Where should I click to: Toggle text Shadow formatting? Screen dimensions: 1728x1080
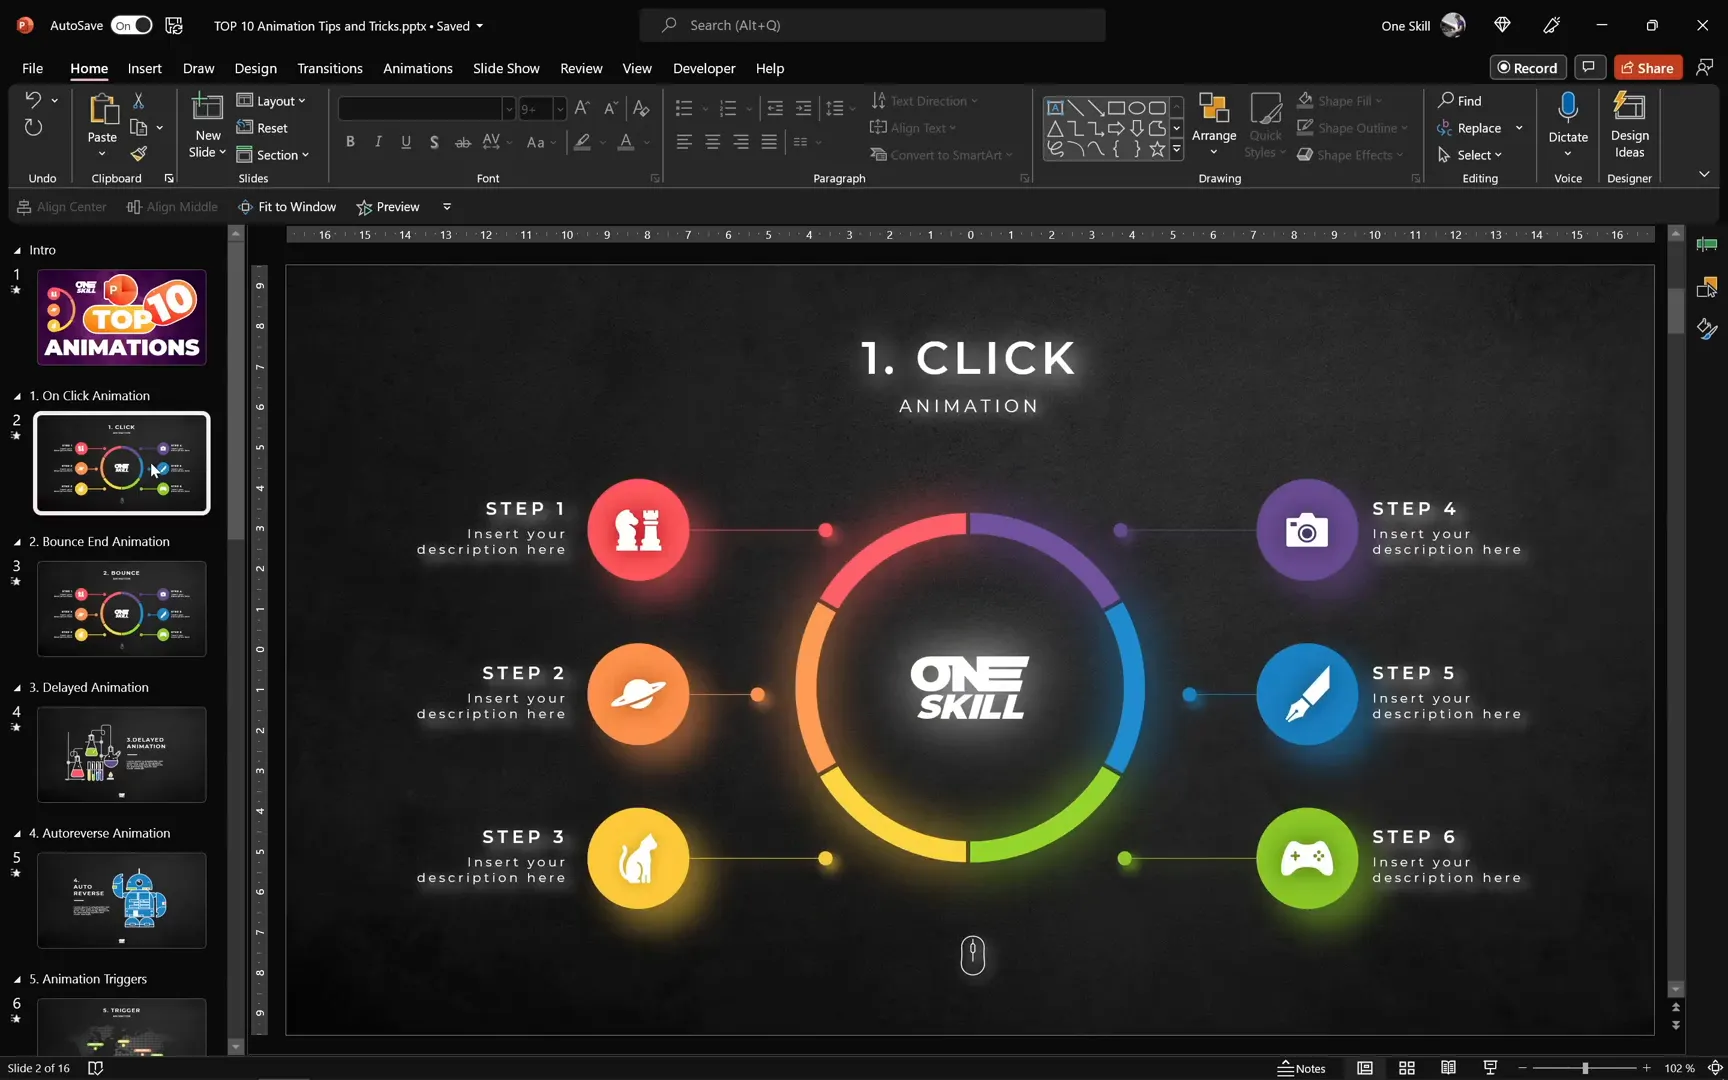(x=434, y=142)
